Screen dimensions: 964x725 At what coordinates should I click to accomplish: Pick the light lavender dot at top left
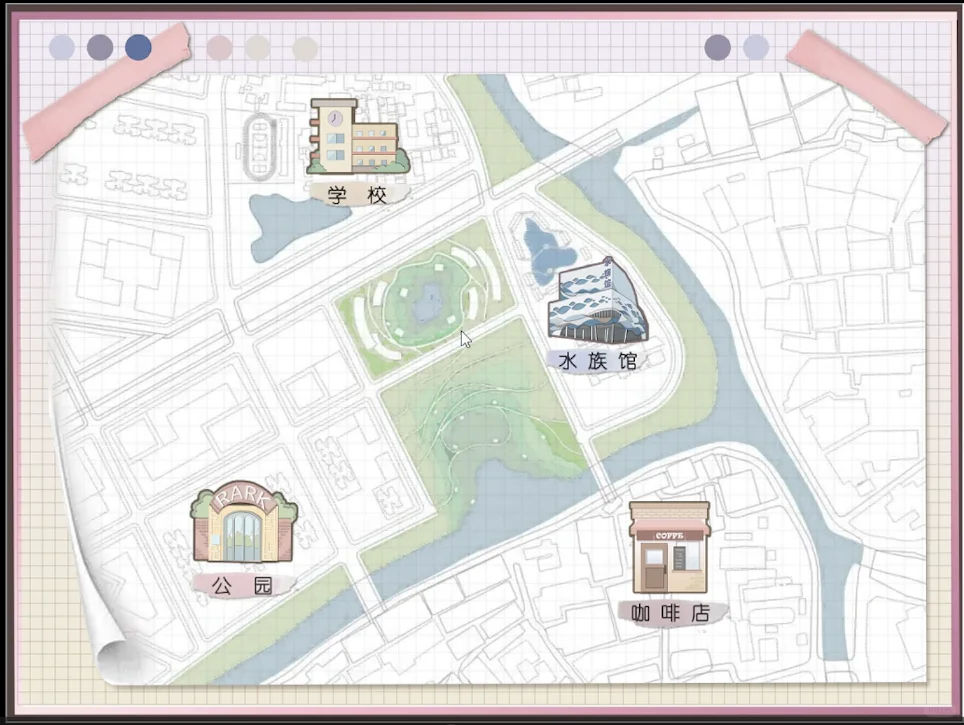point(62,47)
